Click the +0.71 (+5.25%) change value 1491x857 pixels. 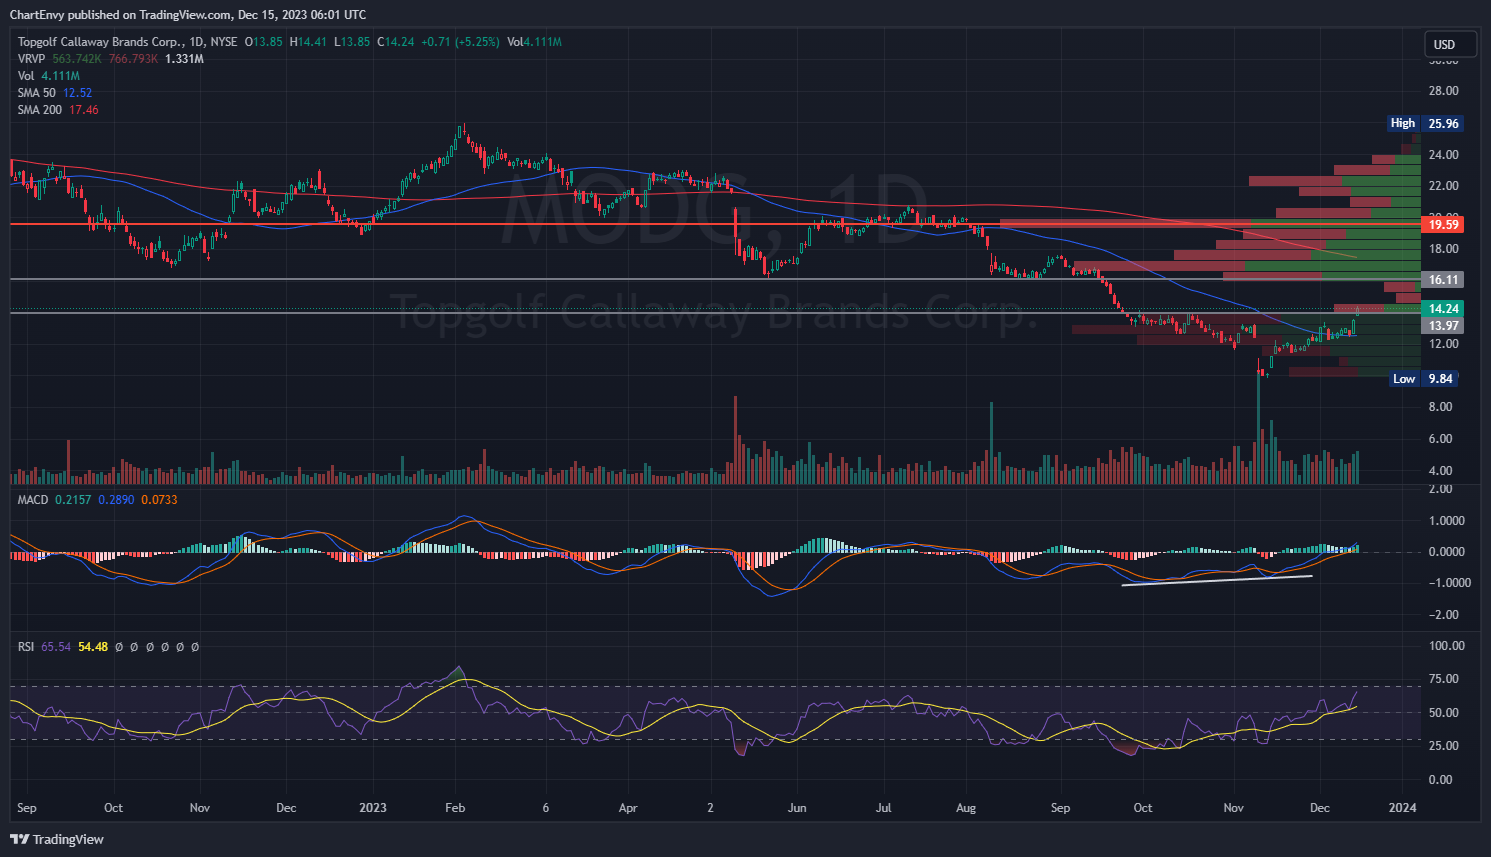tap(460, 42)
